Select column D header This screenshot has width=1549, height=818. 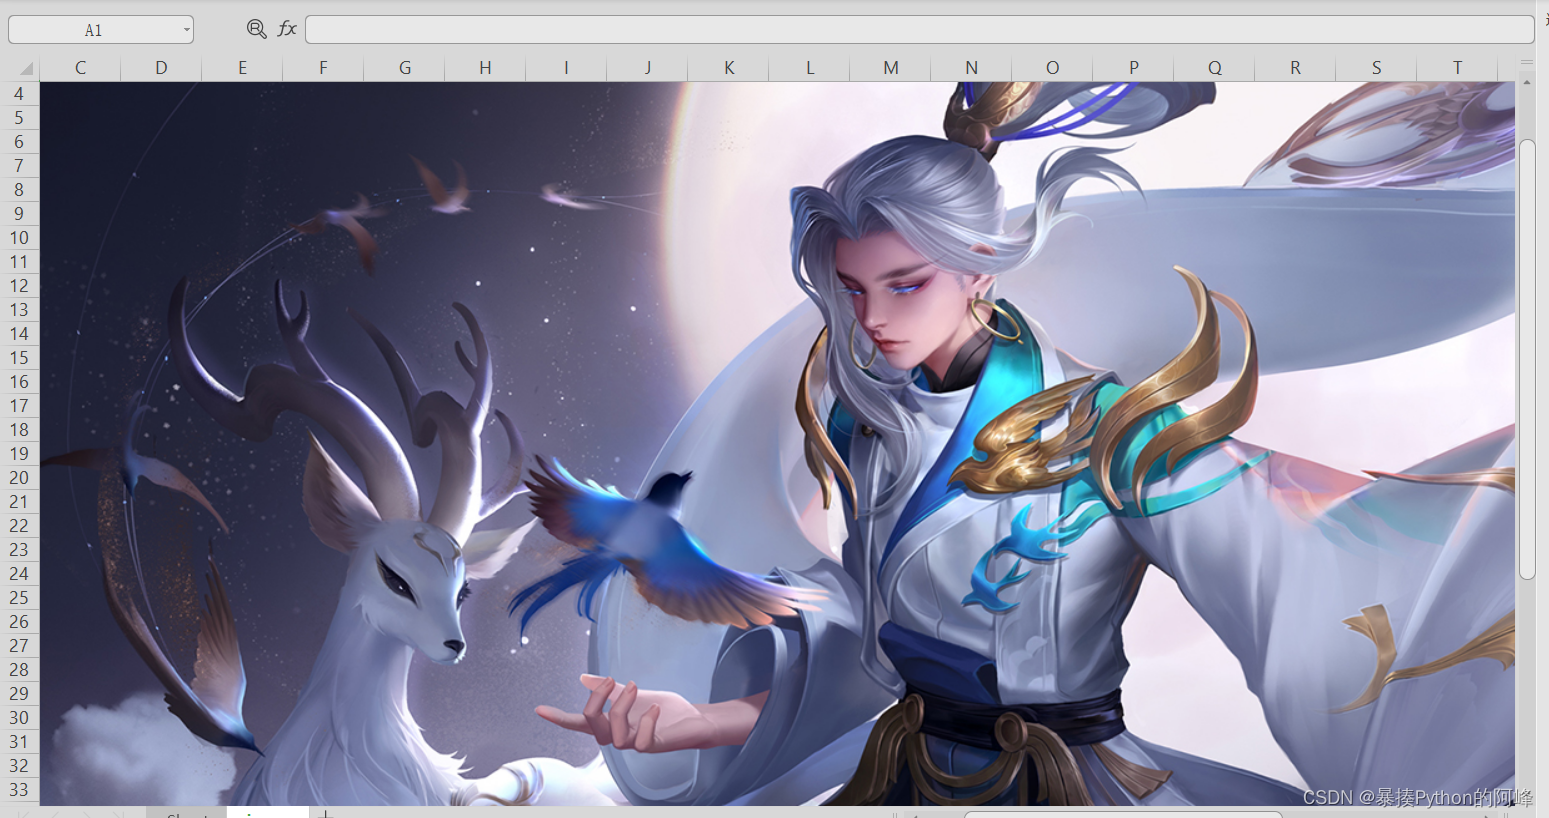[161, 68]
